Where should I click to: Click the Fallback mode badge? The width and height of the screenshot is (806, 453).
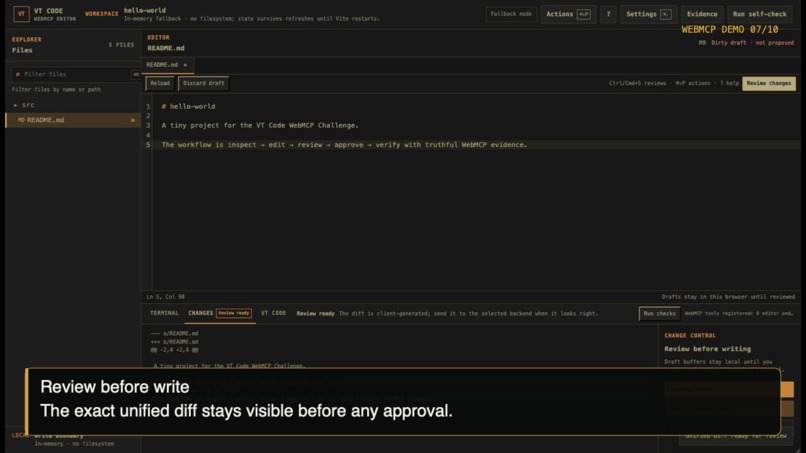tap(511, 14)
